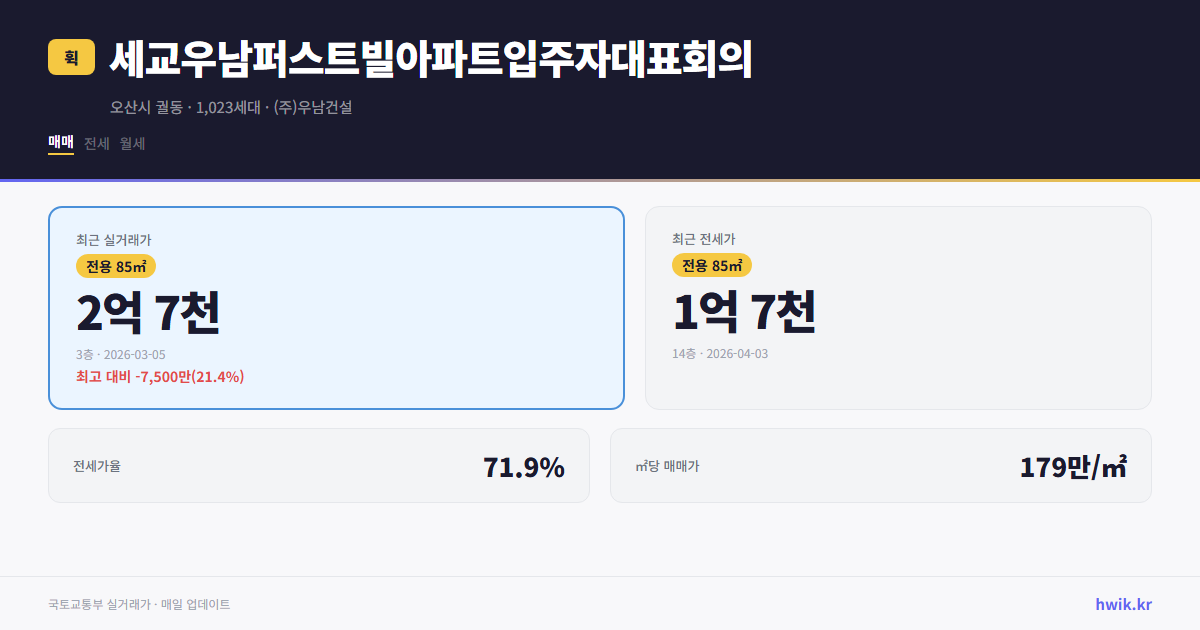
Task: Select the 전용 85㎡ badge on sale price card
Action: click(113, 265)
